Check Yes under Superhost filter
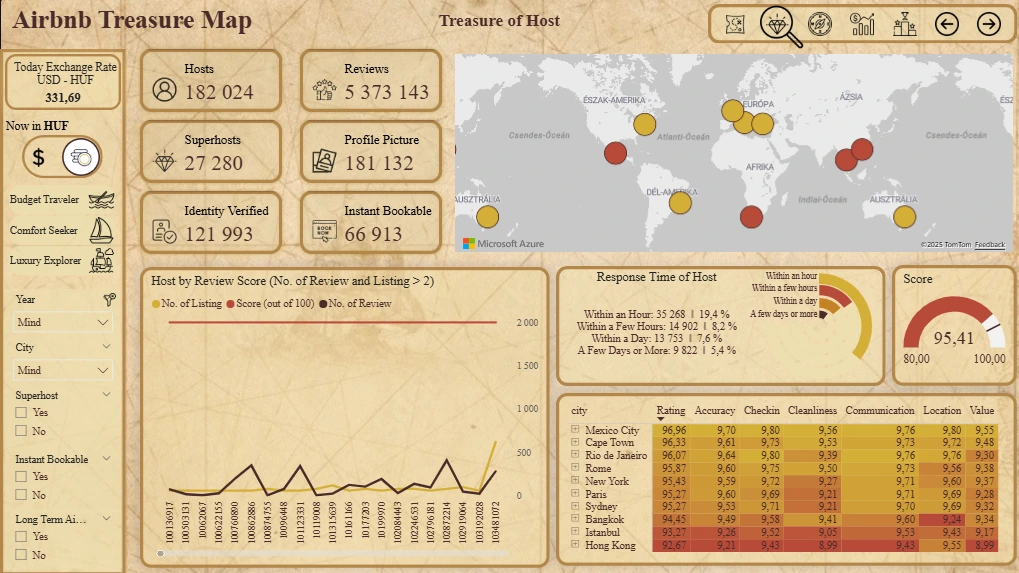Image resolution: width=1019 pixels, height=573 pixels. (x=22, y=413)
